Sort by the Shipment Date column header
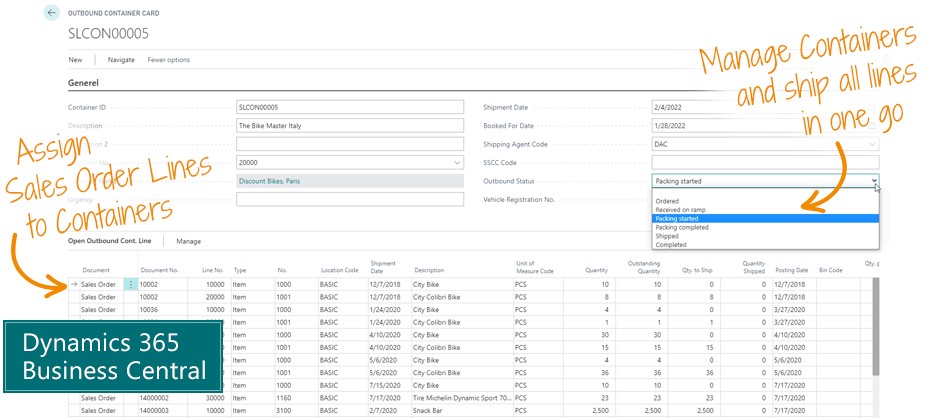This screenshot has width=950, height=419. click(383, 267)
